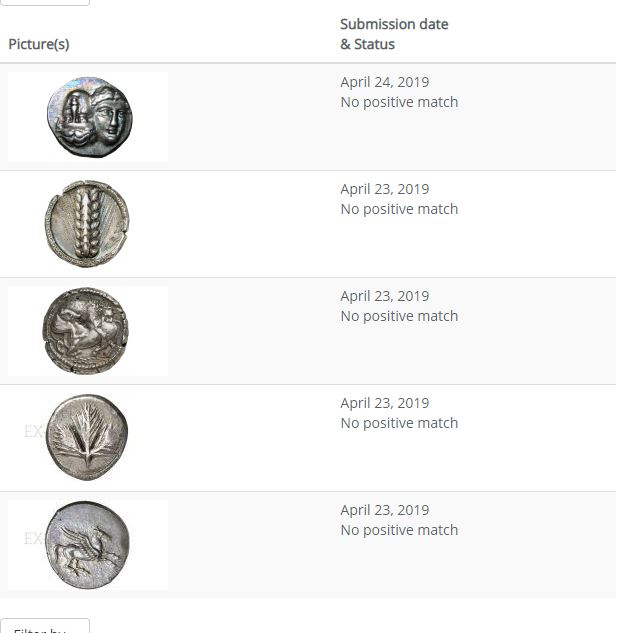
Task: Select the date beside the leaf coin
Action: (385, 403)
